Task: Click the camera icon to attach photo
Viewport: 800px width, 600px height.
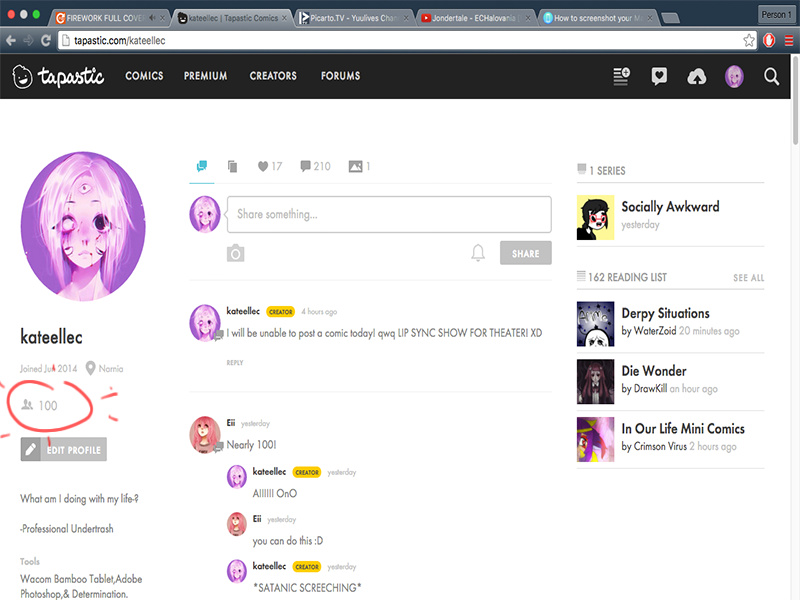Action: 235,254
